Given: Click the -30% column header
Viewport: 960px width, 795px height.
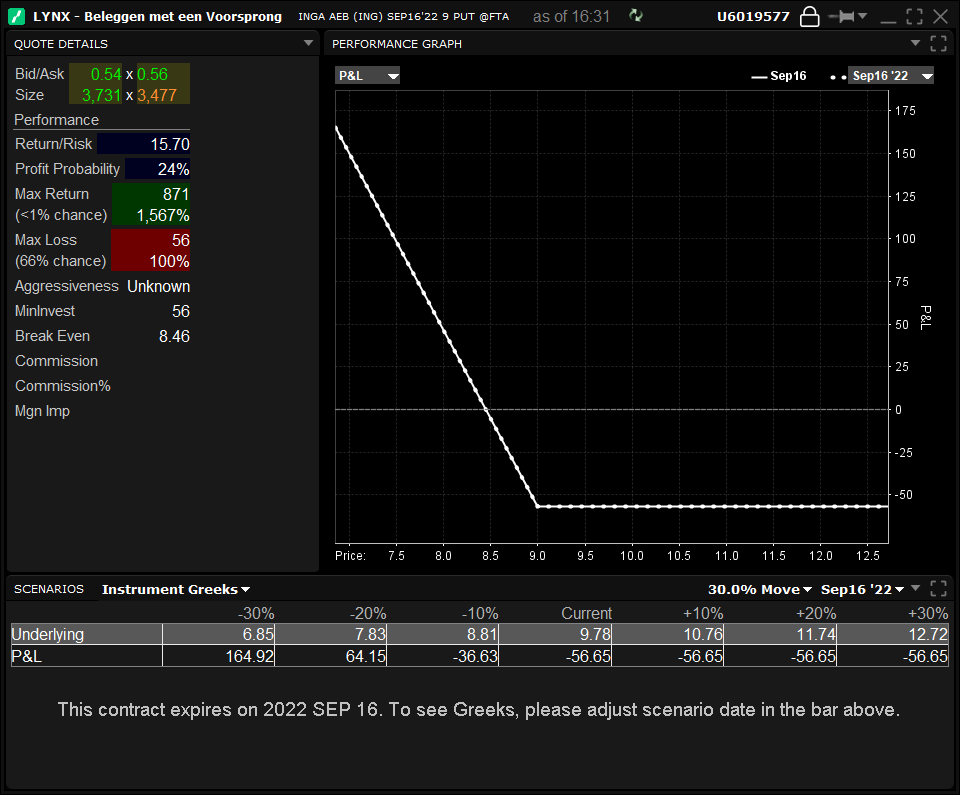Looking at the screenshot, I should point(256,613).
